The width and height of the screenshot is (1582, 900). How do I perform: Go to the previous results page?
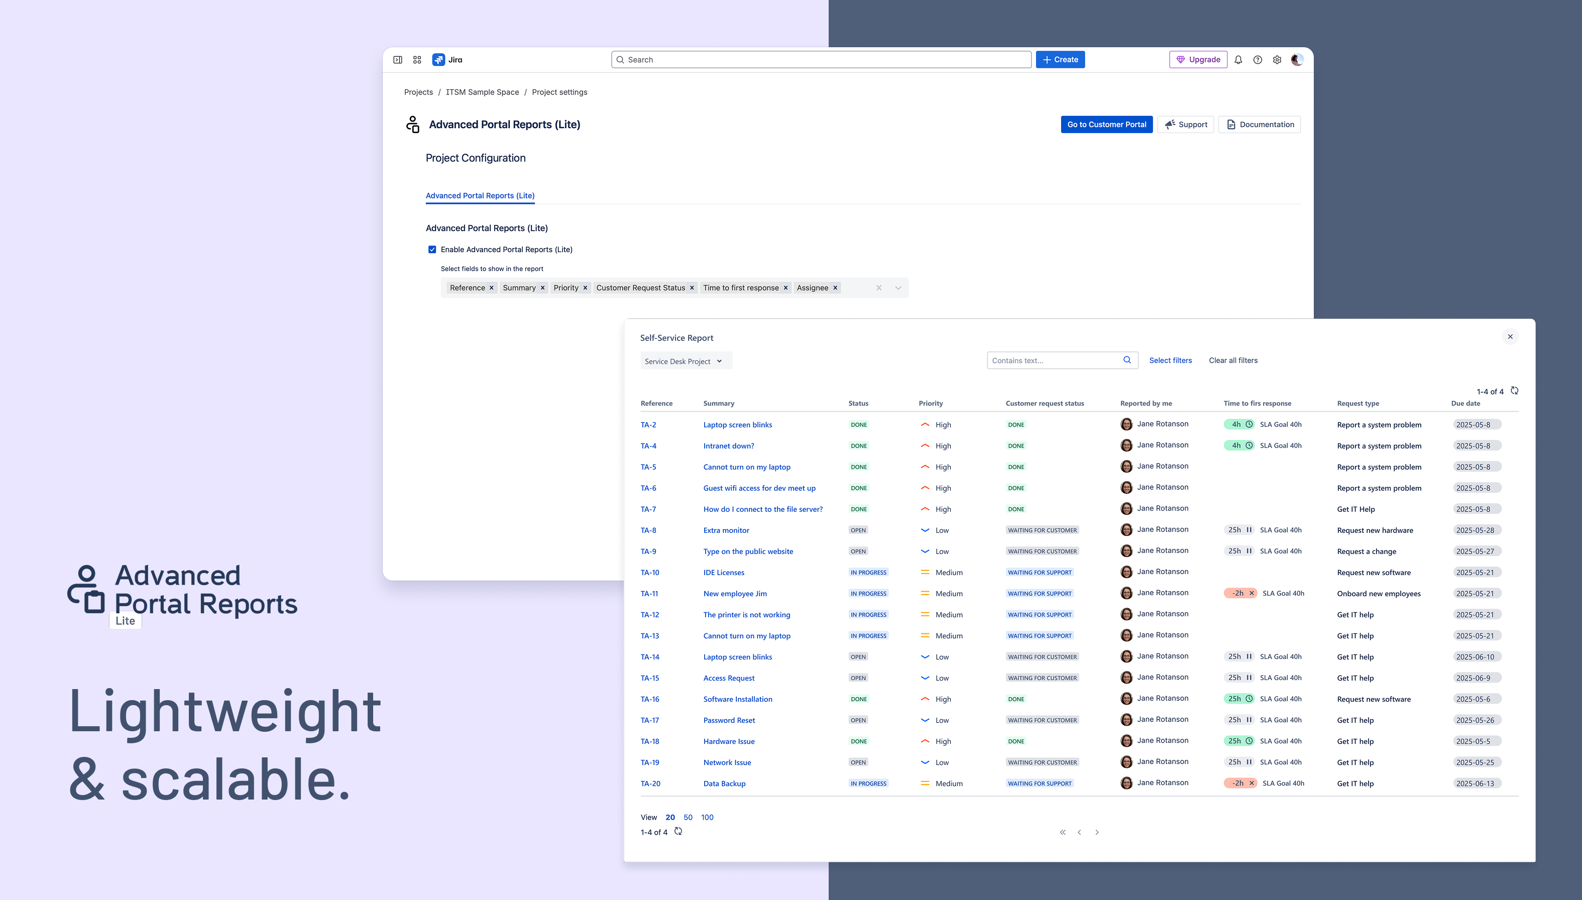coord(1080,832)
